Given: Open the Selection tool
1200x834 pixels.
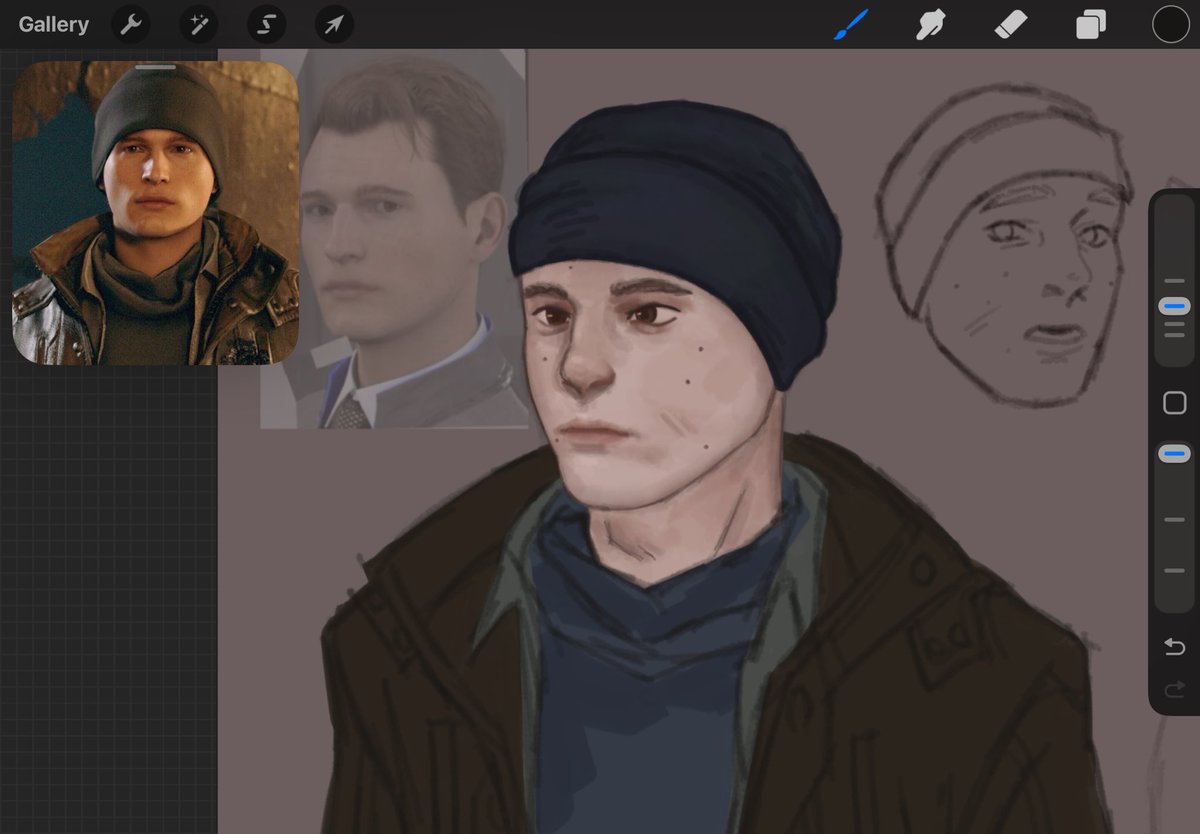Looking at the screenshot, I should [266, 24].
